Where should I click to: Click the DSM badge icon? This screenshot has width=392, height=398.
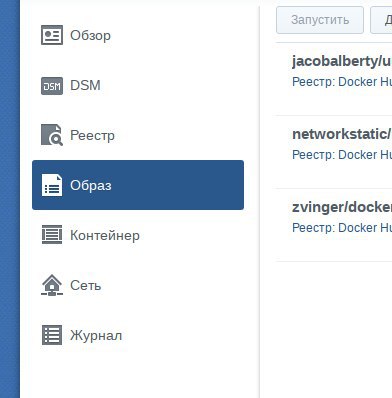point(52,85)
